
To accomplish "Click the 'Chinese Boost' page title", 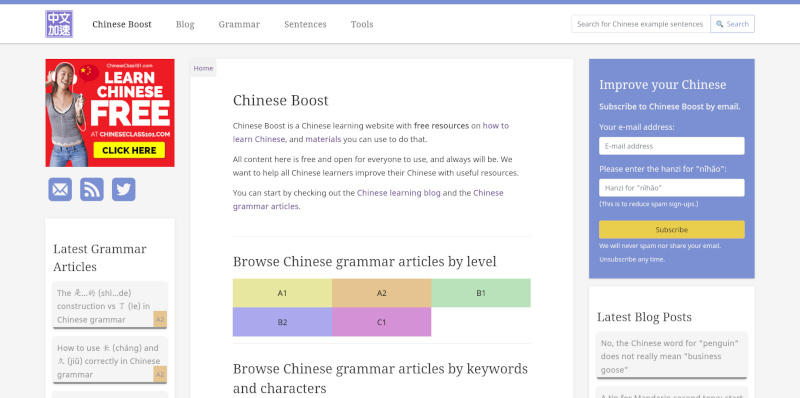I will pyautogui.click(x=281, y=101).
